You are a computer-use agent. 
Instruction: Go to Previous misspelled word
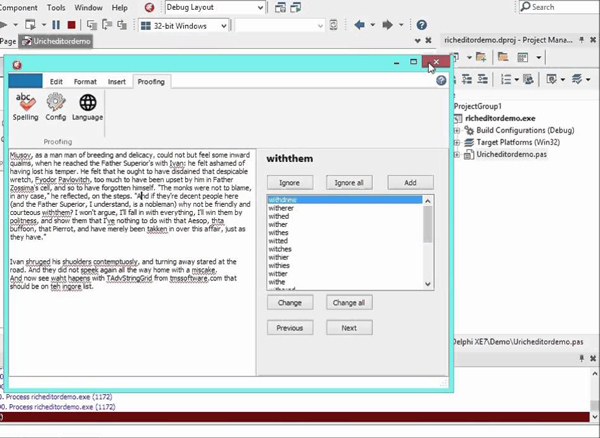pyautogui.click(x=290, y=328)
